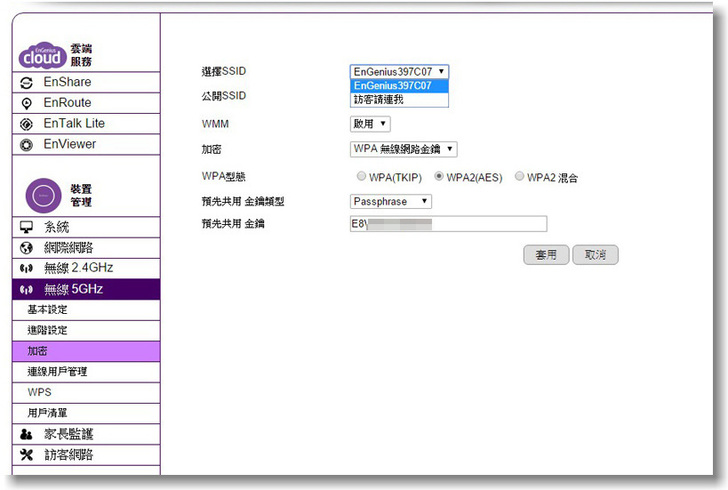Viewport: 728px width, 490px height.
Task: Click the EnShare sync icon
Action: pyautogui.click(x=26, y=83)
